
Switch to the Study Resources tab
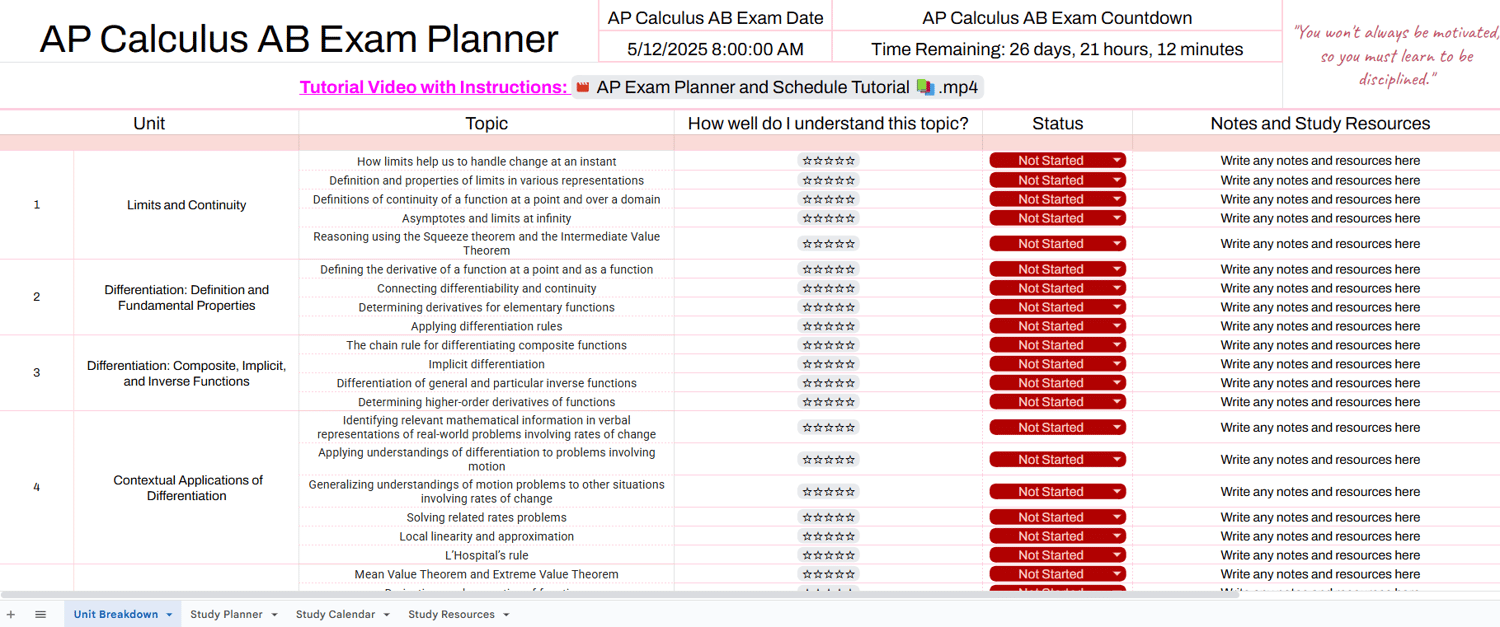[451, 615]
